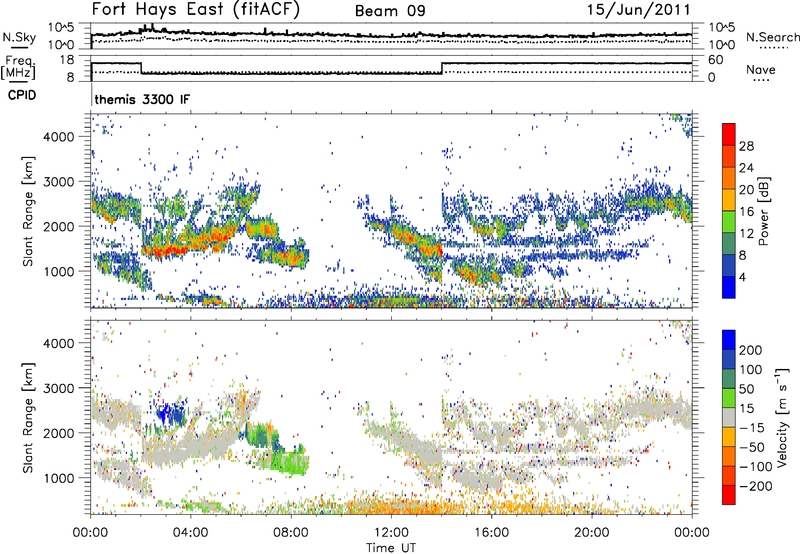Click the '20:00' time axis tick label
Image resolution: width=800 pixels, height=554 pixels.
point(591,533)
